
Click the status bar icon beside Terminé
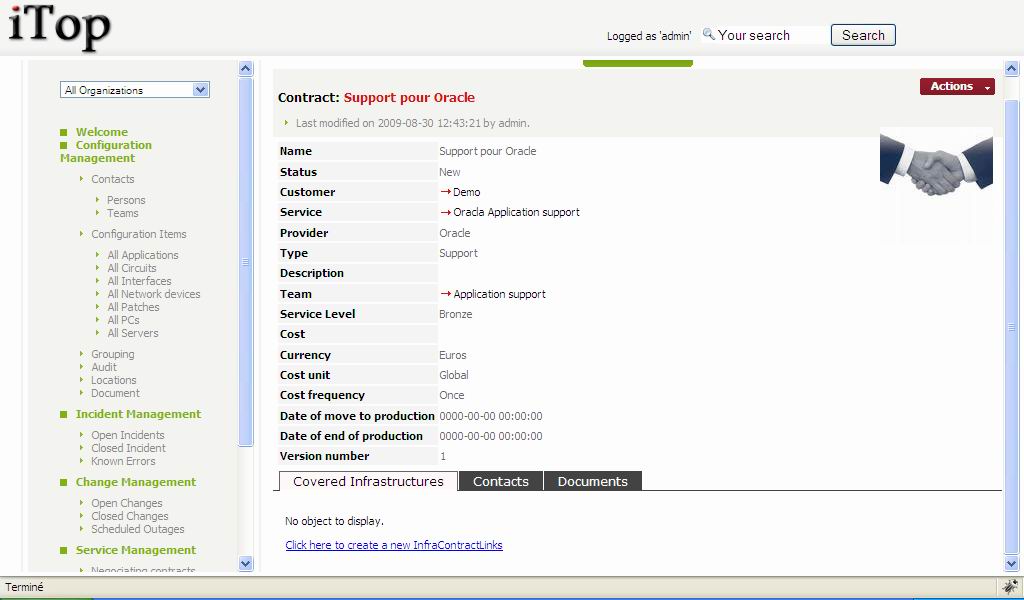pyautogui.click(x=1010, y=586)
